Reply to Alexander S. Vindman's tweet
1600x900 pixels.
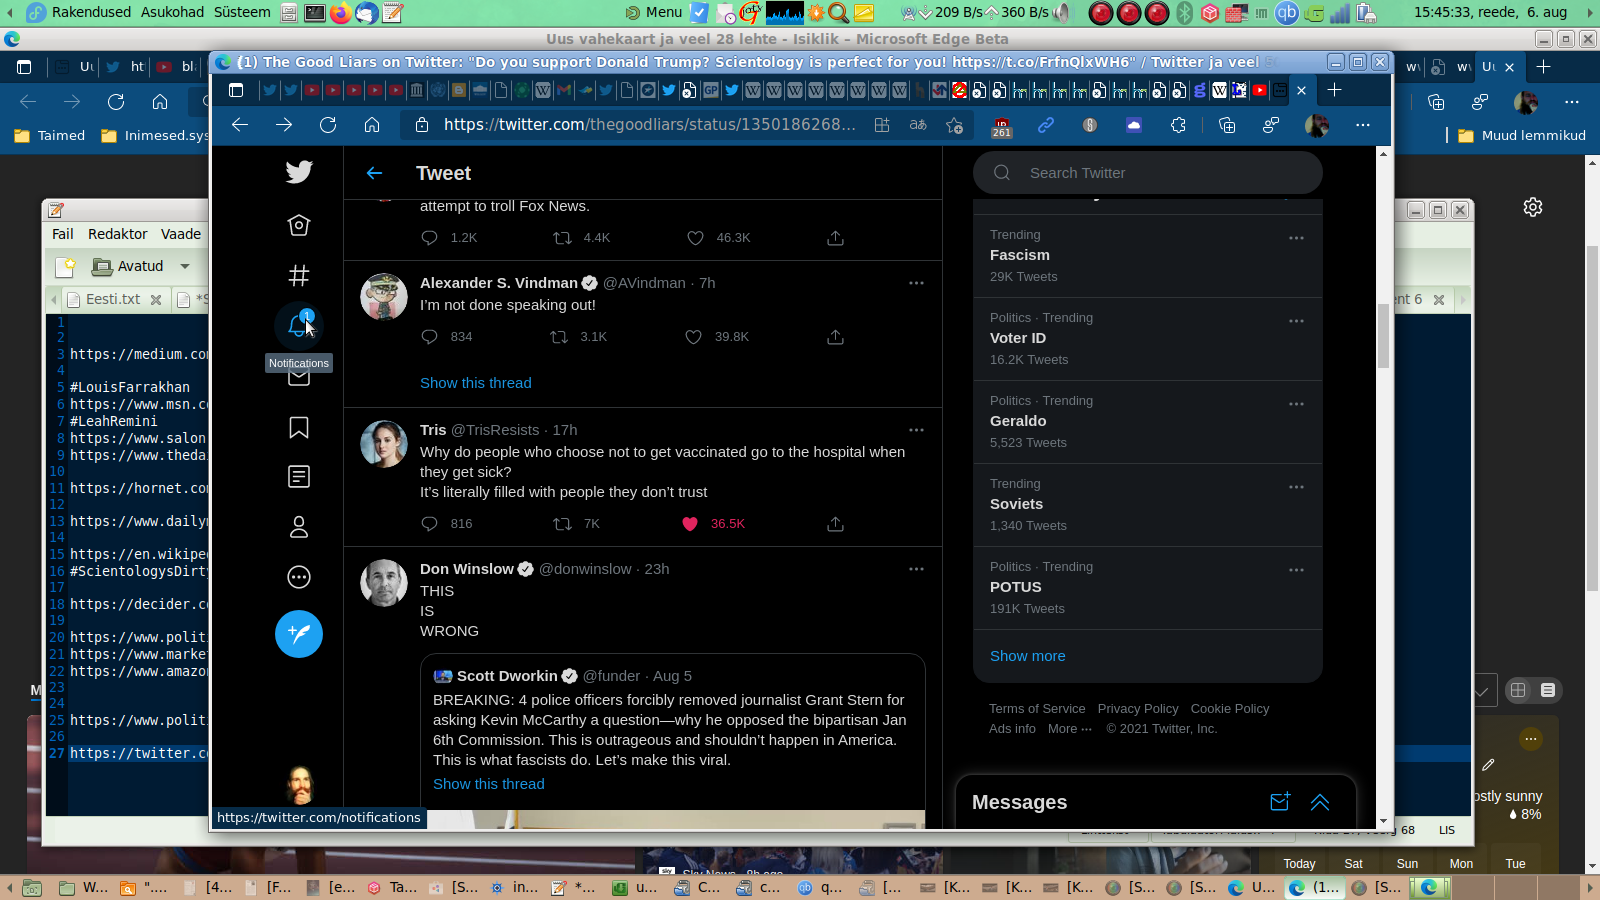coord(430,337)
